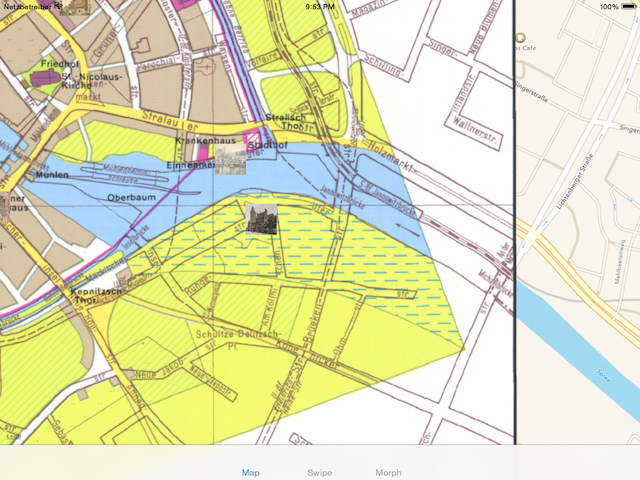Viewport: 640px width, 480px height.
Task: Tap the Wi-Fi icon in status bar
Action: coord(58,7)
